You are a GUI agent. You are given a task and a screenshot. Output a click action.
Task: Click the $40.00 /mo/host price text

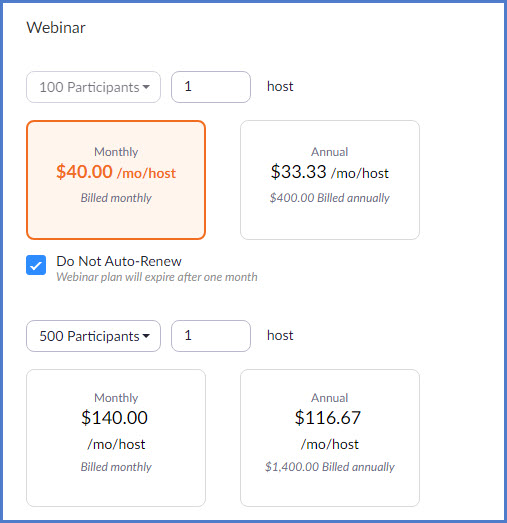point(116,172)
